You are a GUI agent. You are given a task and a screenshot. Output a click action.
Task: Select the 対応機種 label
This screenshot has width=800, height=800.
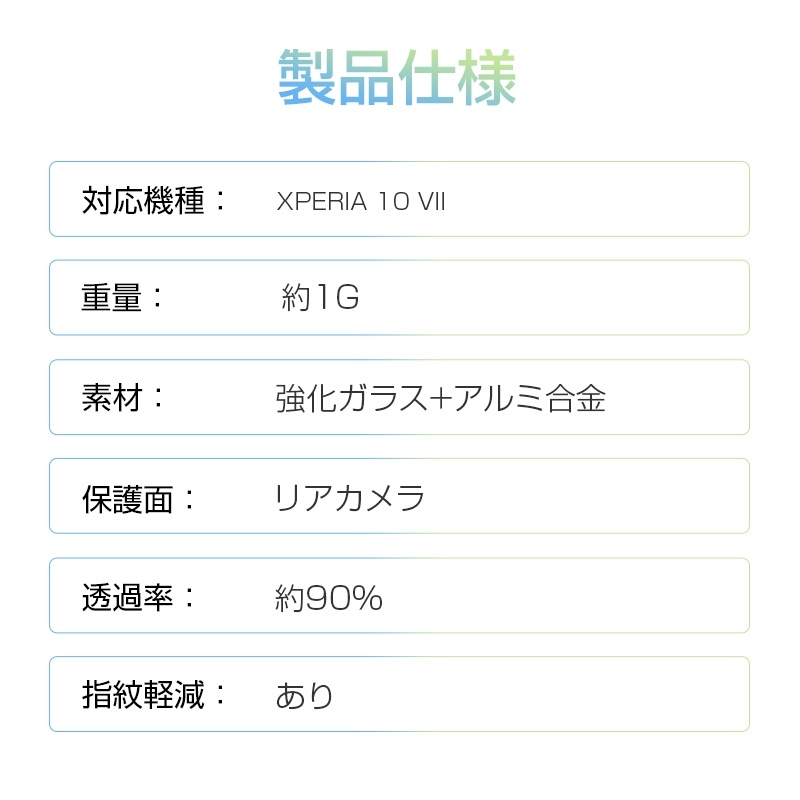coord(145,200)
